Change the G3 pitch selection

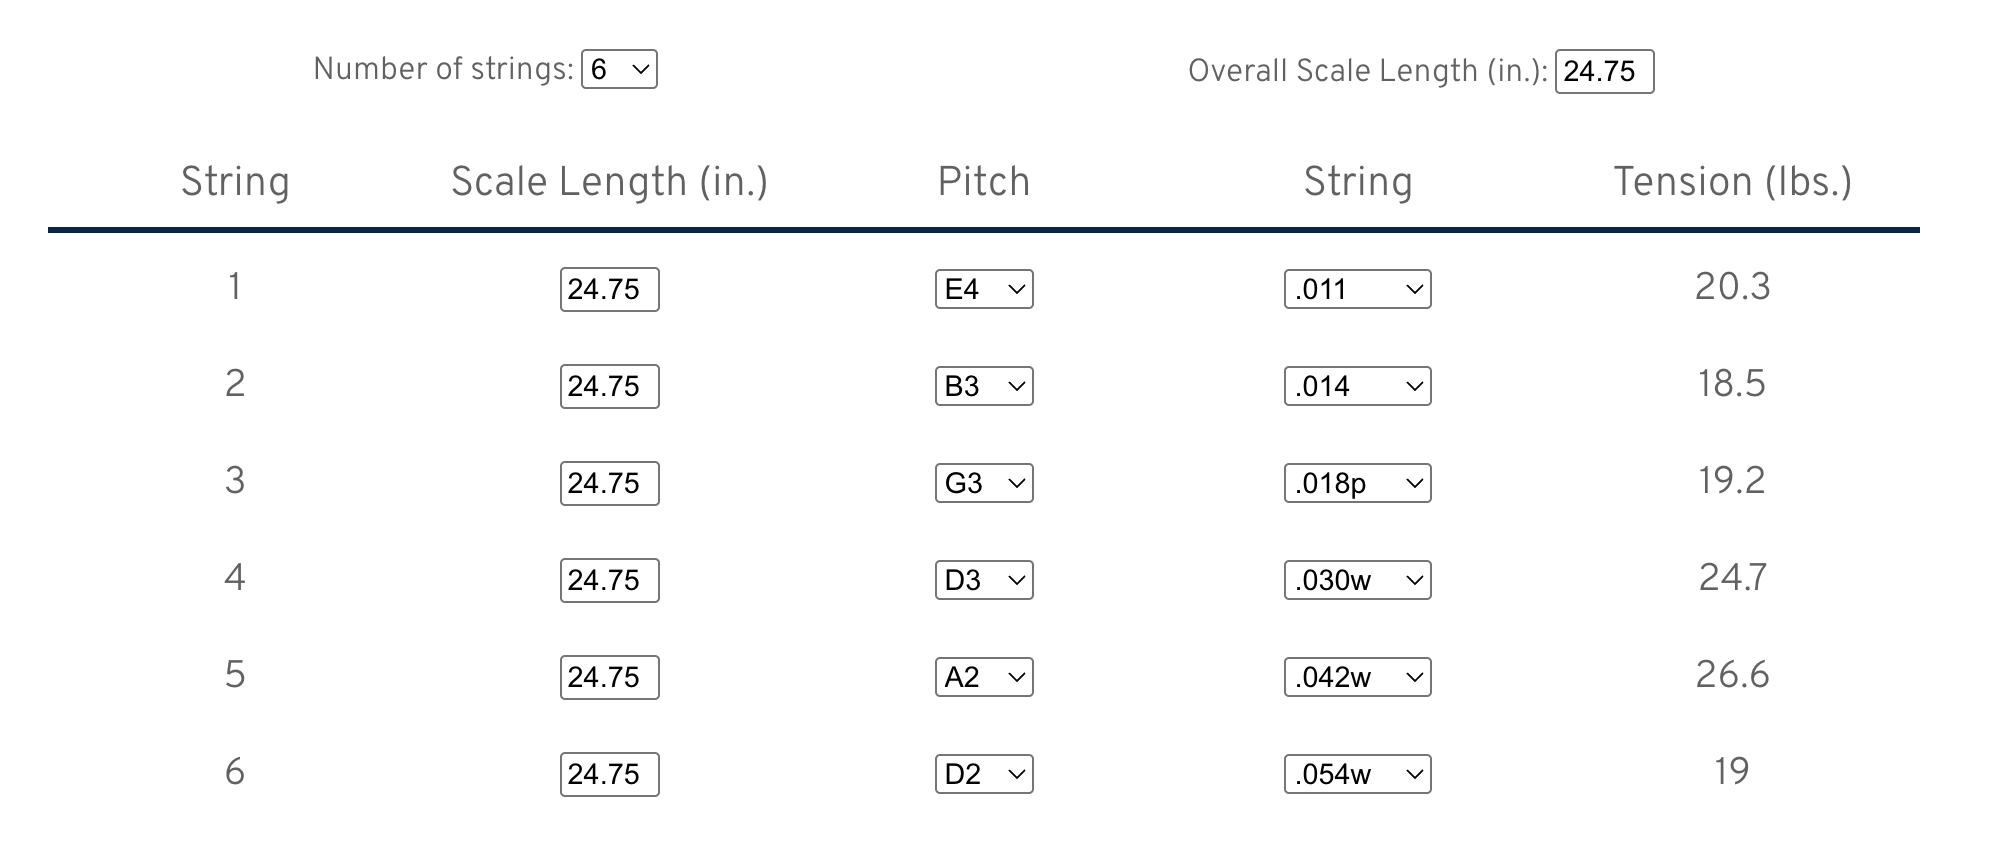click(984, 484)
